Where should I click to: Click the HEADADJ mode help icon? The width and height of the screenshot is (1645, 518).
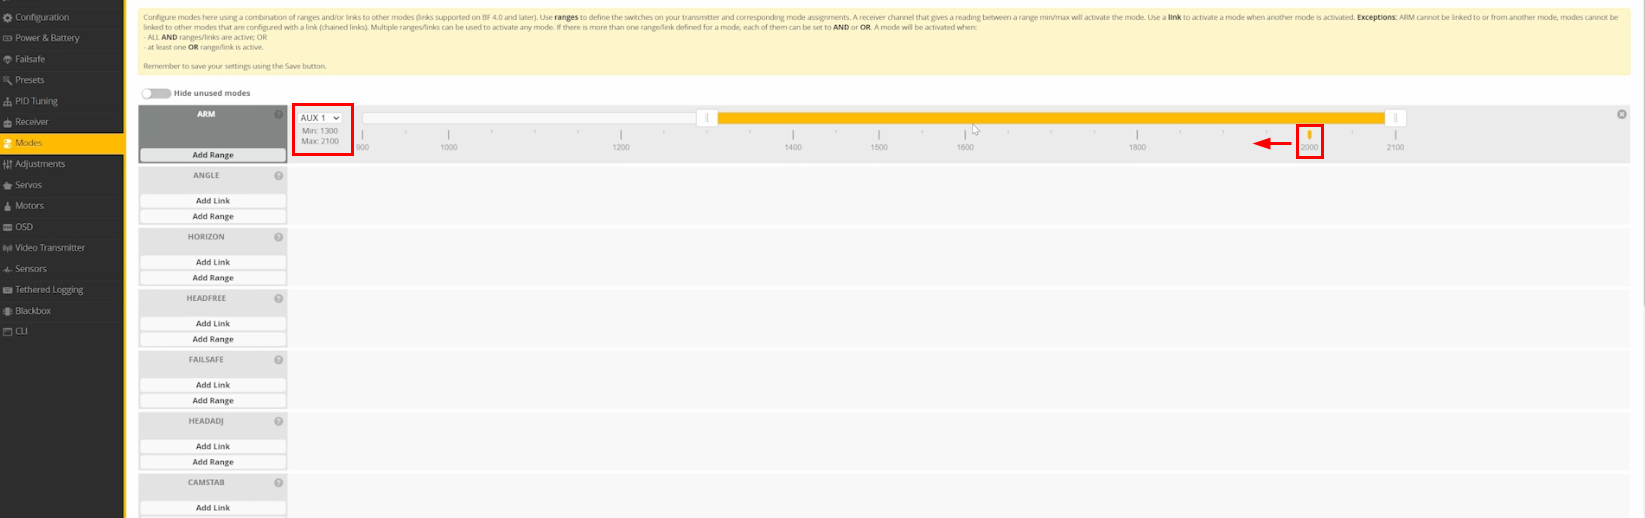click(279, 422)
